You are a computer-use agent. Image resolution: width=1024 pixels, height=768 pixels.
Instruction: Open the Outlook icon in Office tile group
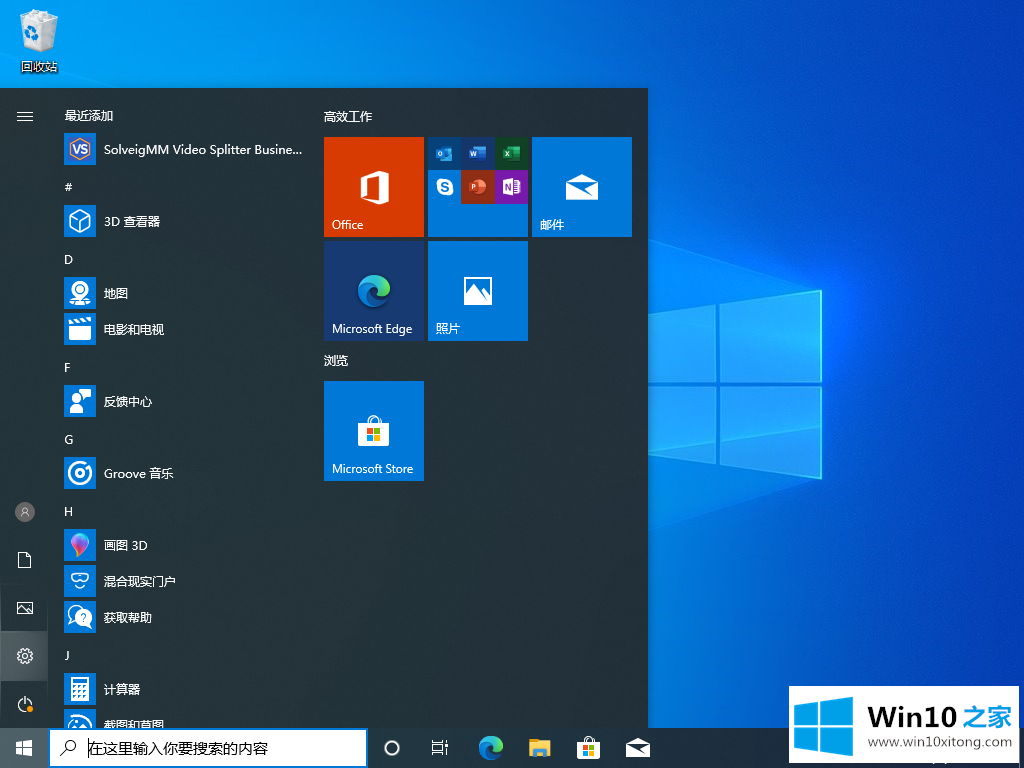pyautogui.click(x=444, y=154)
